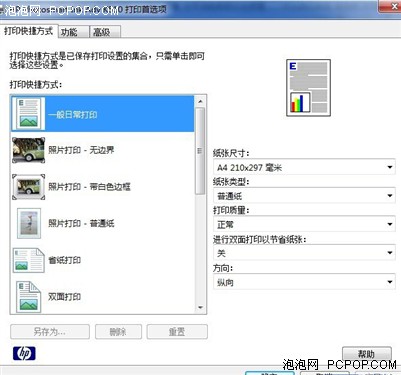This screenshot has width=401, height=375.
Task: Click the 重置 button
Action: (x=177, y=332)
